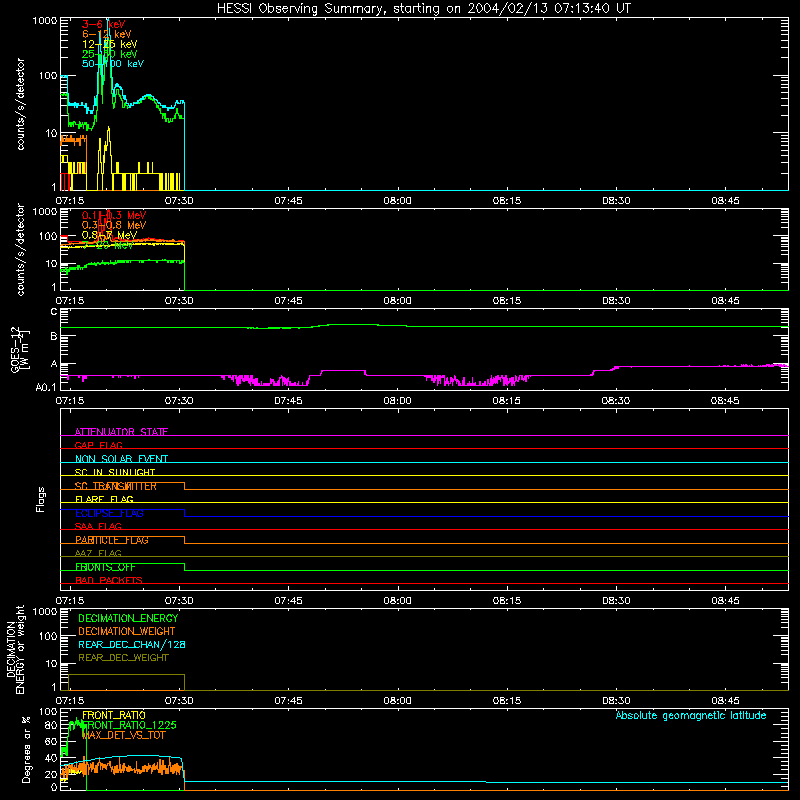Select the red 3-6 keV legend label
This screenshot has height=800, width=800.
[103, 24]
